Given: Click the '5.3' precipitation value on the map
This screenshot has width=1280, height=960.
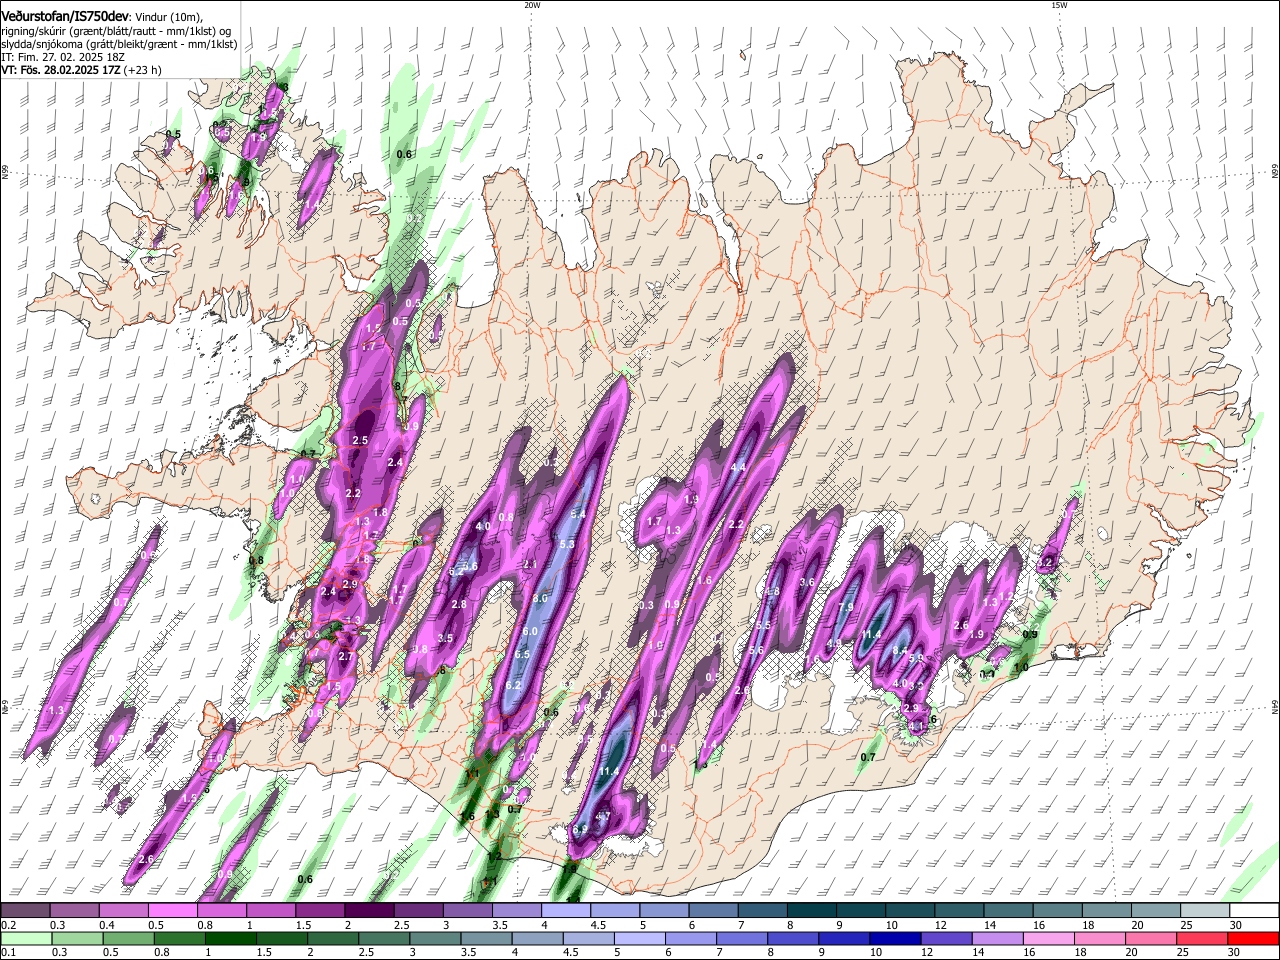Looking at the screenshot, I should pos(568,545).
